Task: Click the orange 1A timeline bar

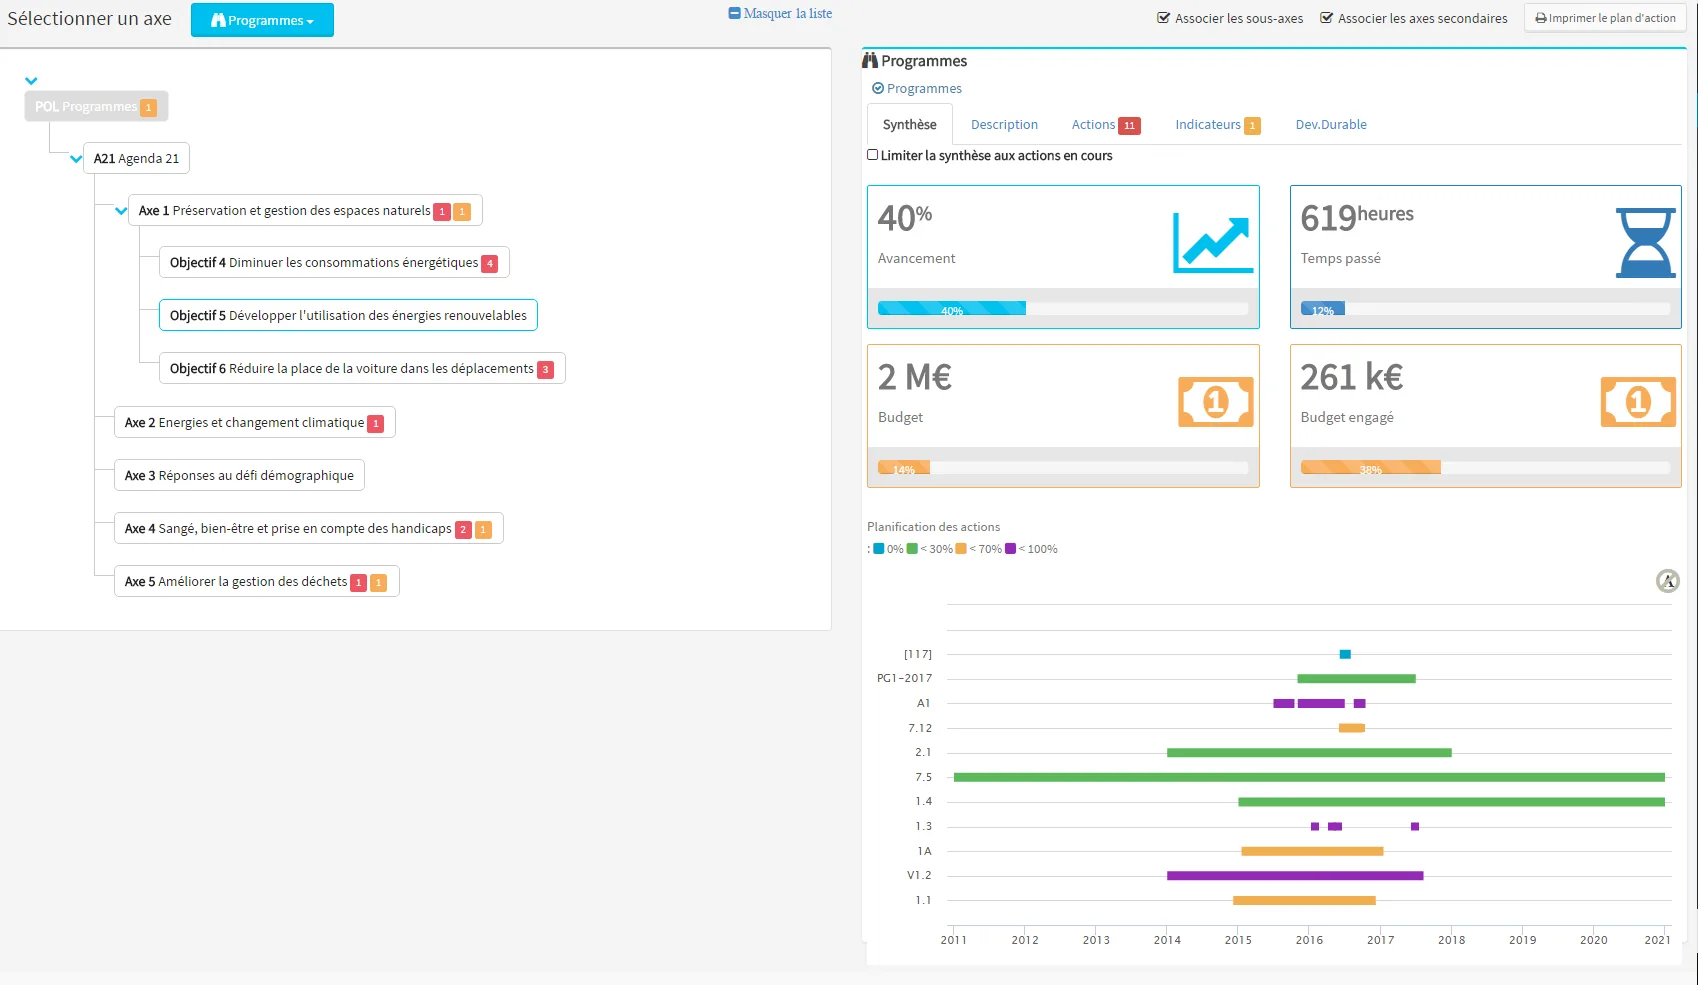Action: click(x=1312, y=852)
